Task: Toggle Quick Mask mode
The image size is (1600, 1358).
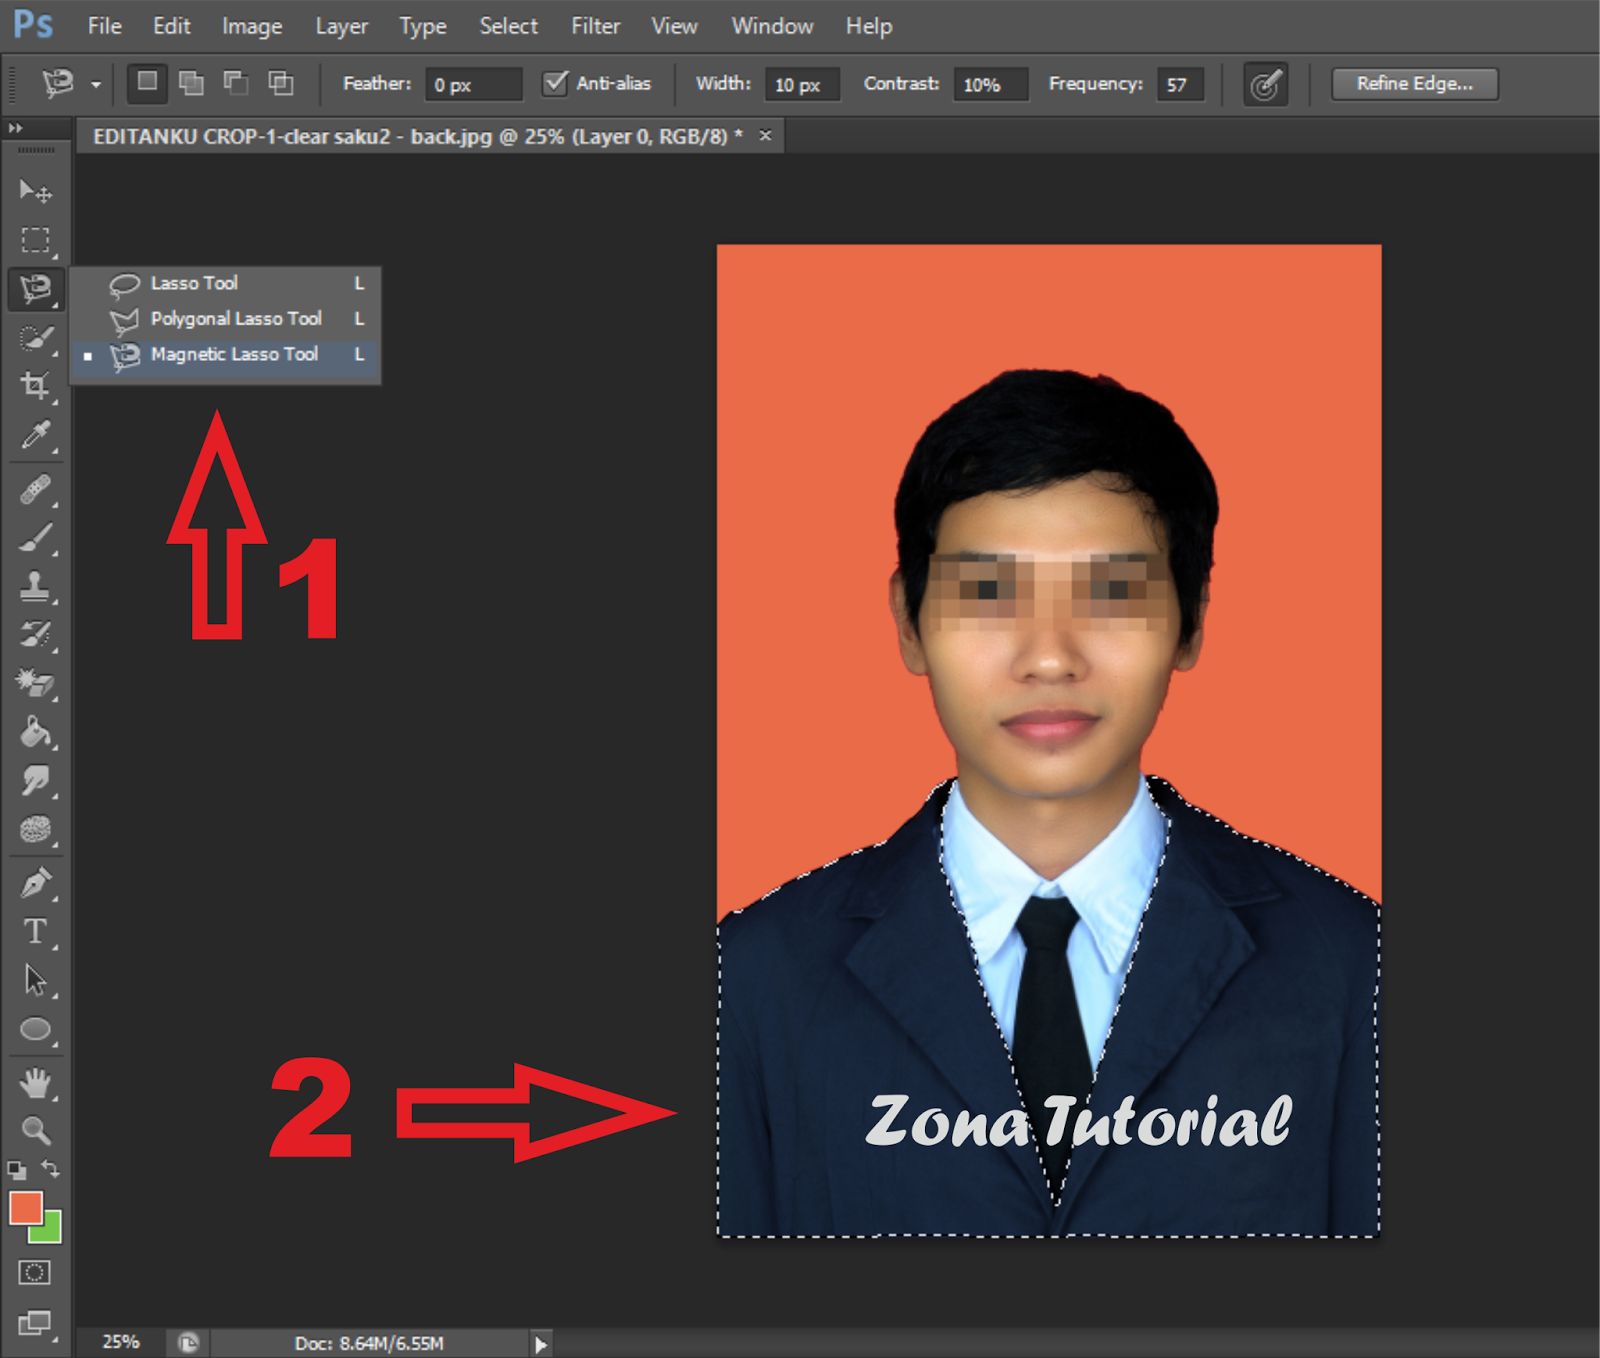Action: click(34, 1272)
